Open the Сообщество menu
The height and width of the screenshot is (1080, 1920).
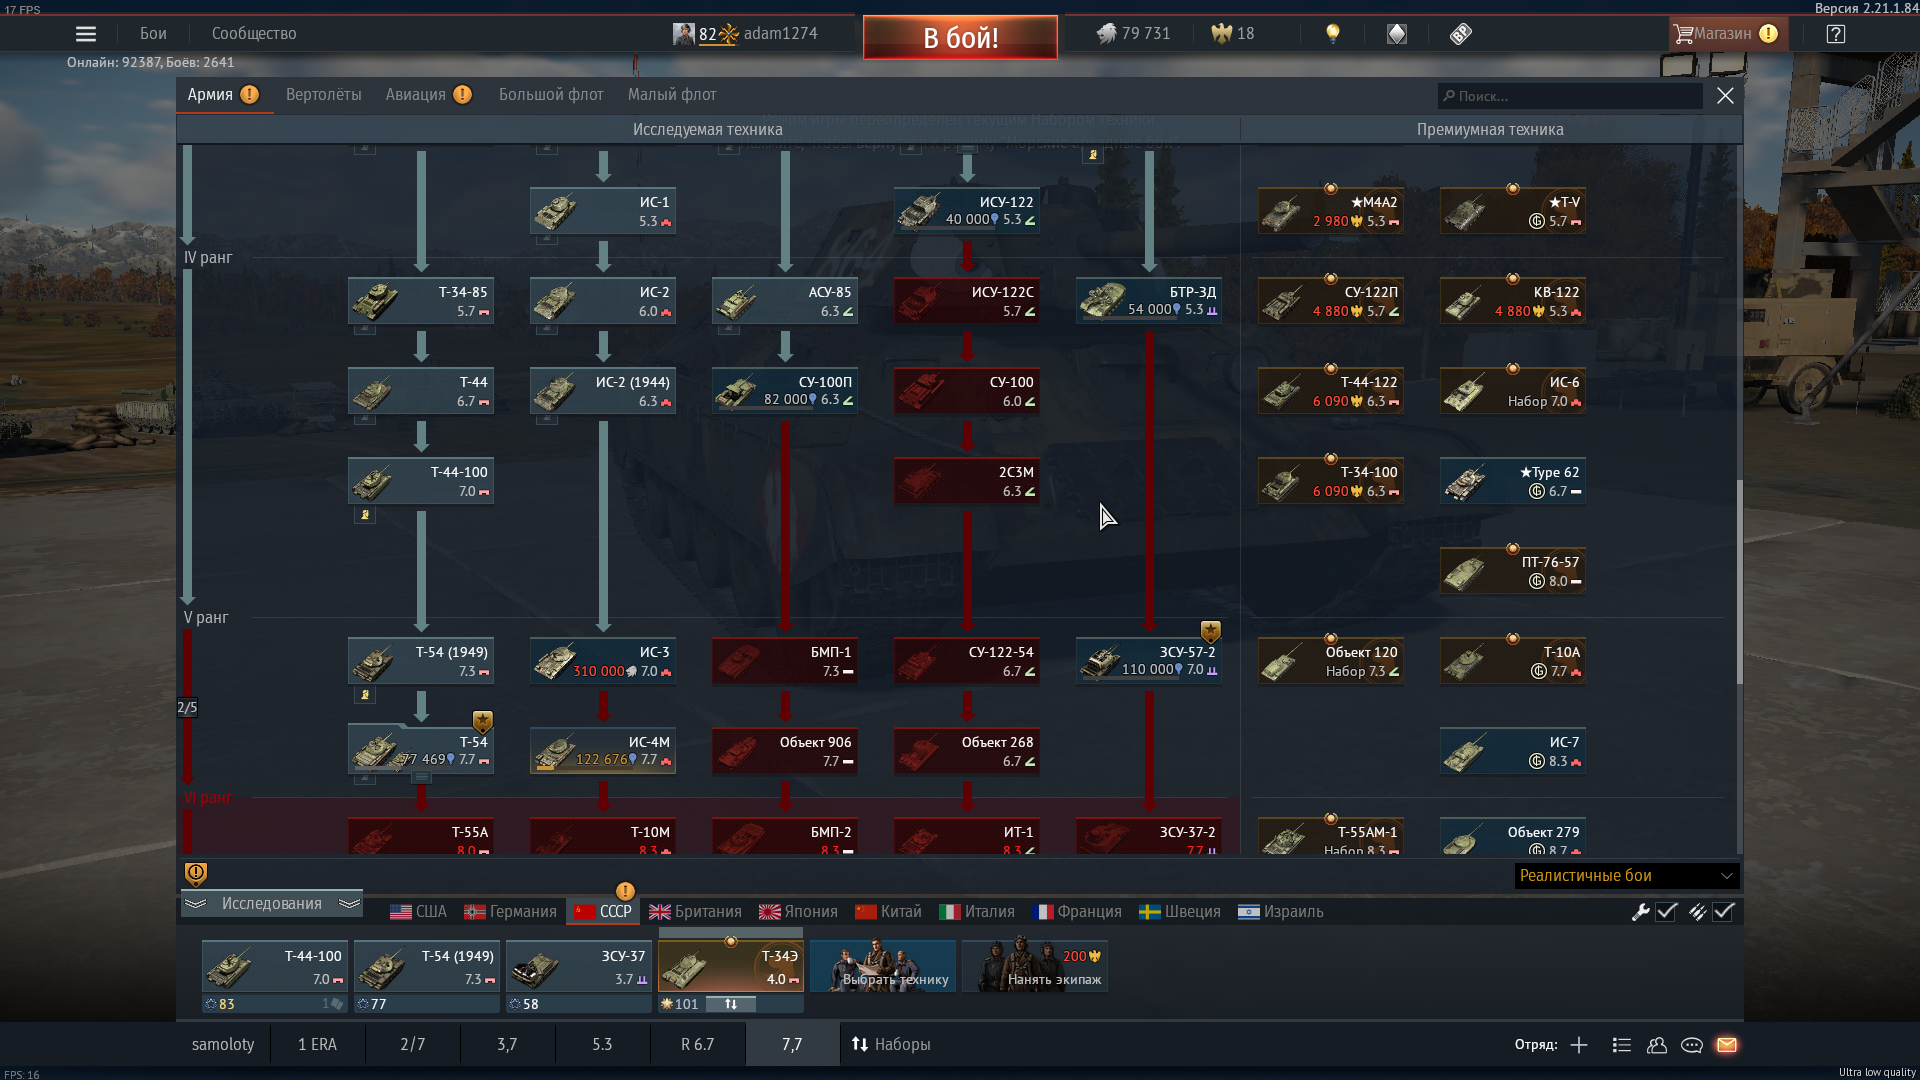click(254, 33)
